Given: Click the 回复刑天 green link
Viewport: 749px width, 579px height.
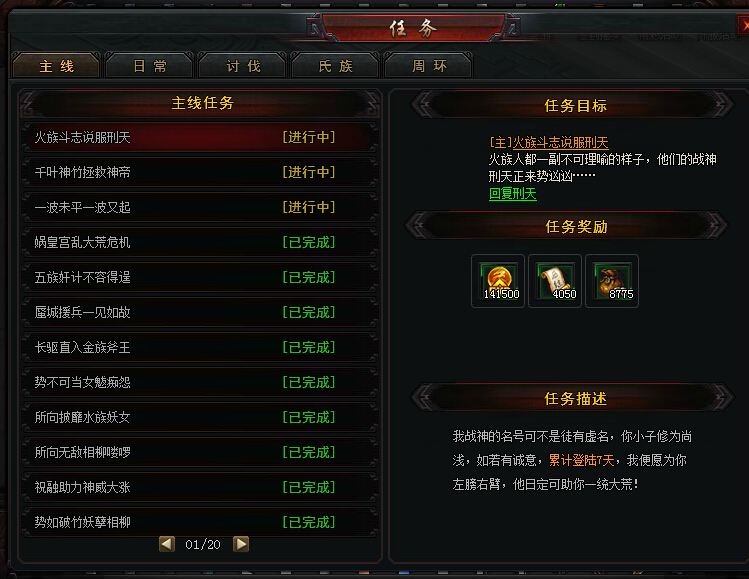Looking at the screenshot, I should tap(513, 193).
